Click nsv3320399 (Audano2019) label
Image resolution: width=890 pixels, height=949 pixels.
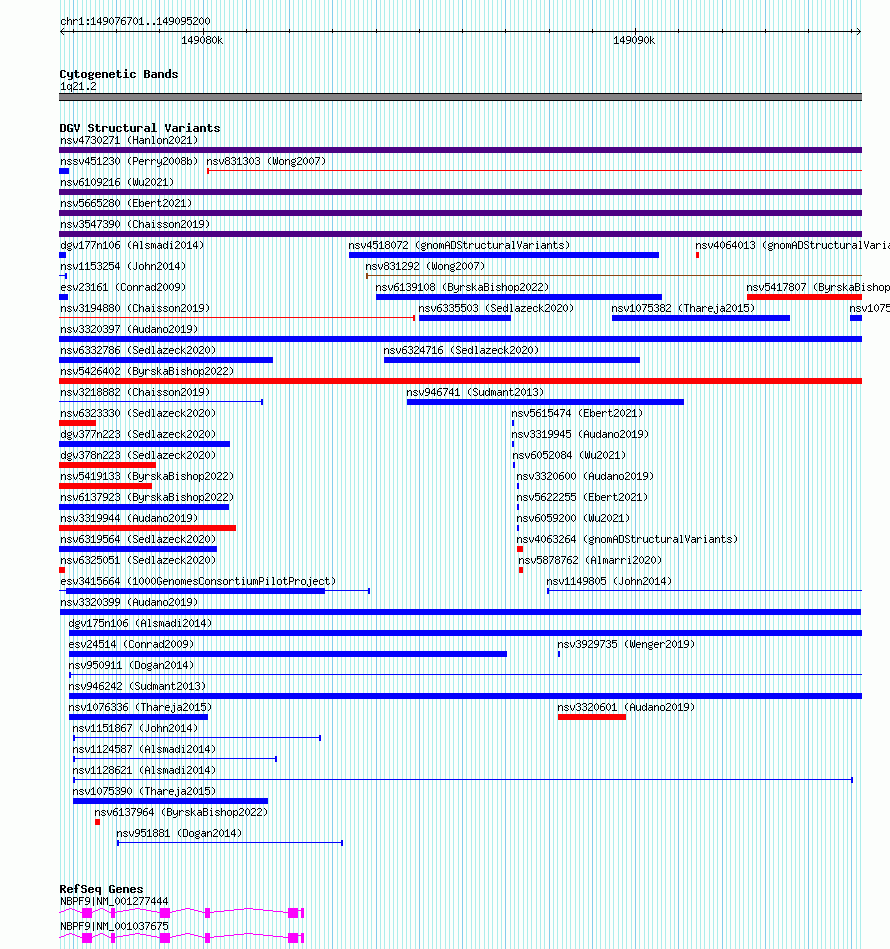click(x=129, y=603)
